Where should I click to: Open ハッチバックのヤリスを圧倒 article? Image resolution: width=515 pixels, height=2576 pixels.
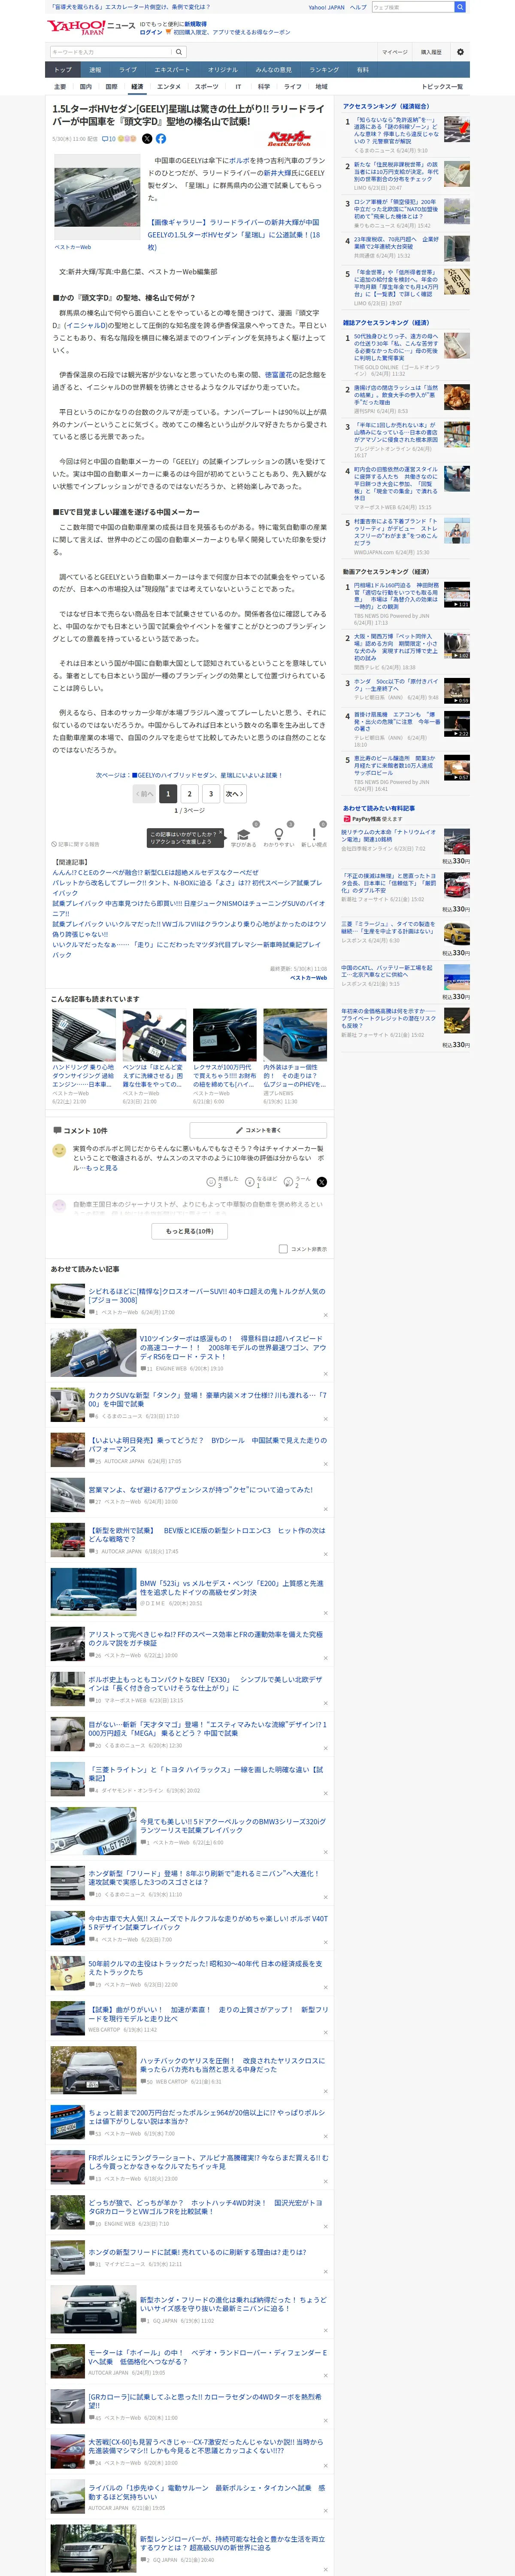pos(232,2065)
